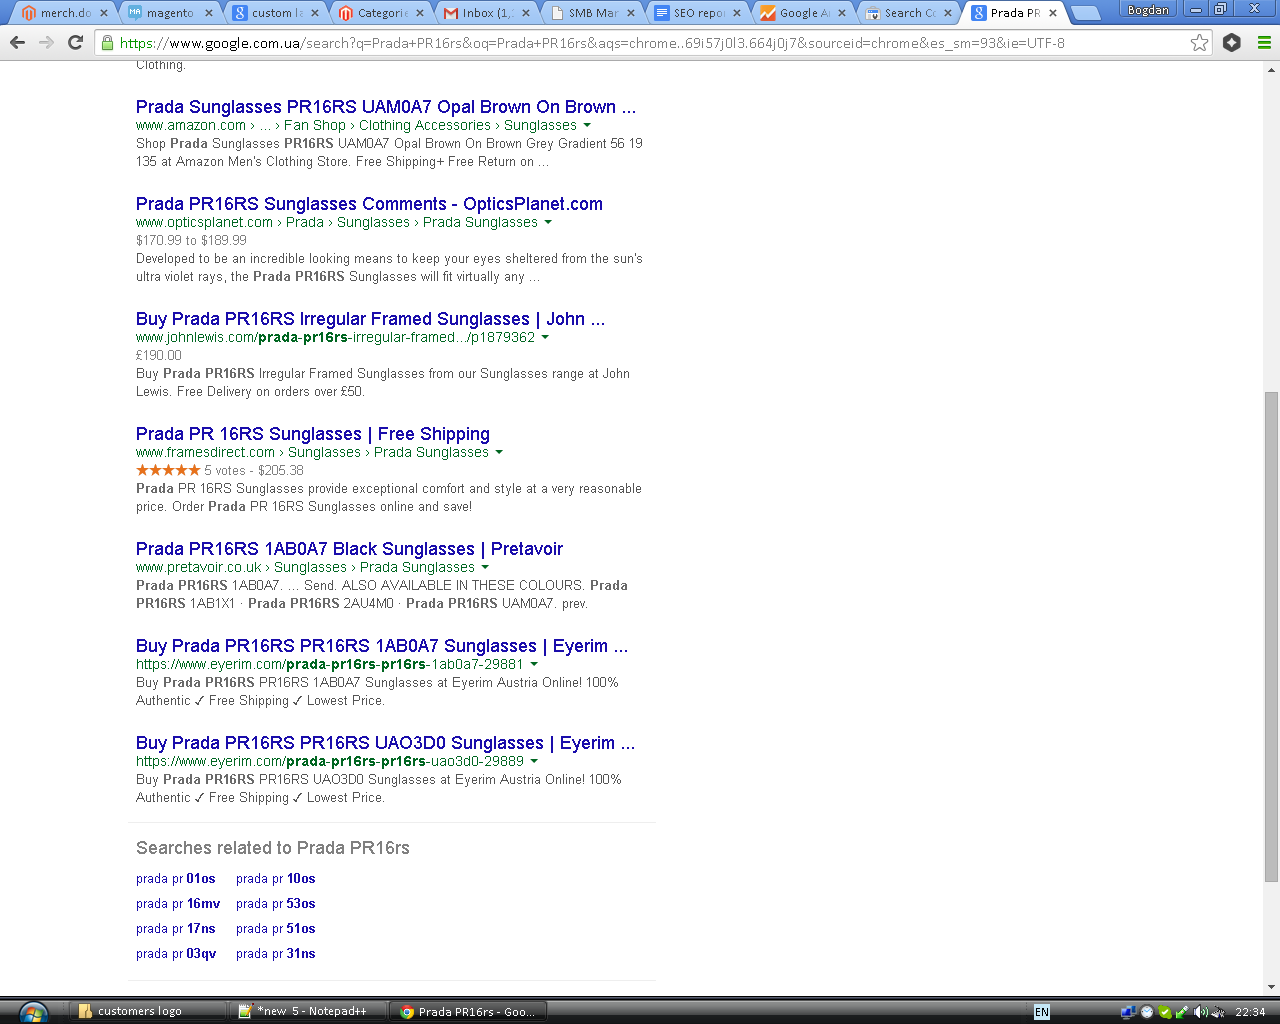Open 'Prada PR 16RS Sunglasses | Free Shipping' result
1280x1024 pixels.
pos(313,434)
